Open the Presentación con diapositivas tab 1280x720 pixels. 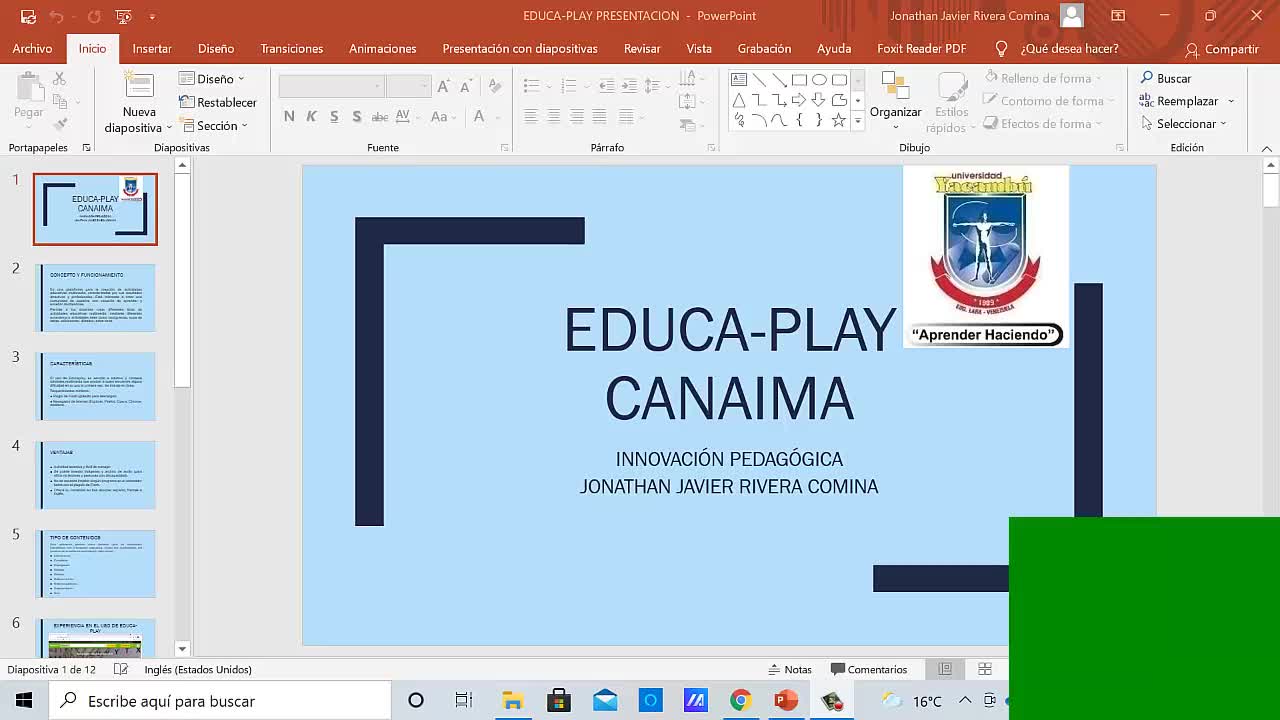tap(520, 48)
